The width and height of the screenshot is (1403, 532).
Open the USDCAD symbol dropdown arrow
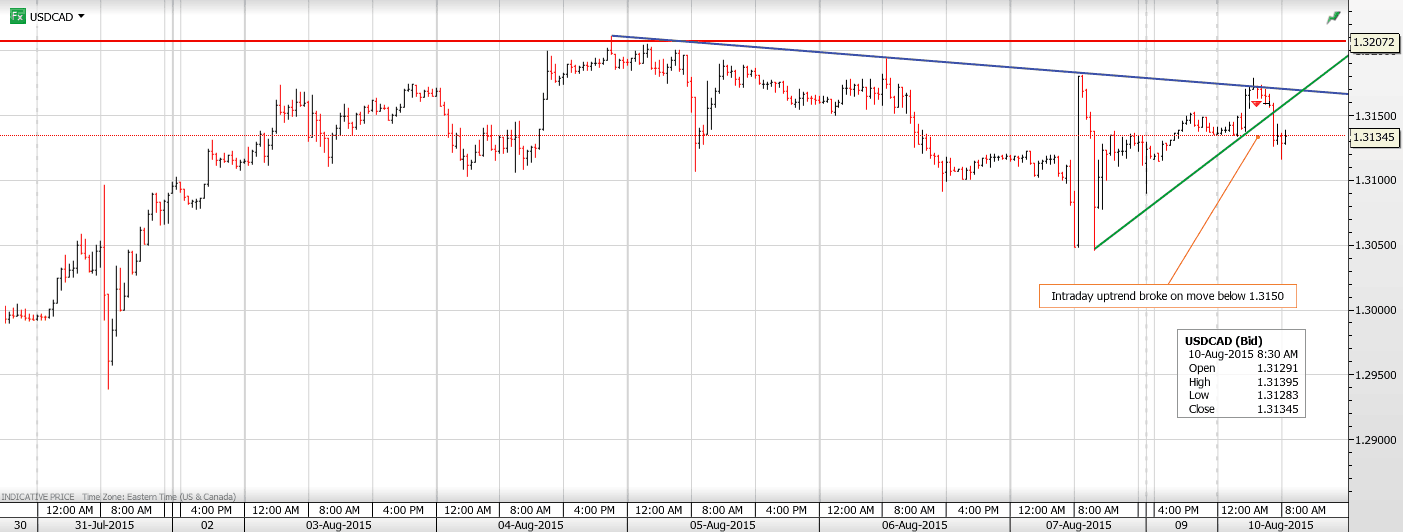[81, 17]
